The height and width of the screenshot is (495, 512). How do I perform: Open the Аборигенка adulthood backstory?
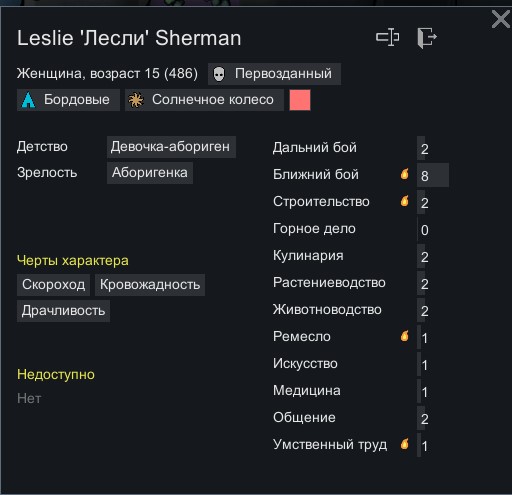coord(150,173)
